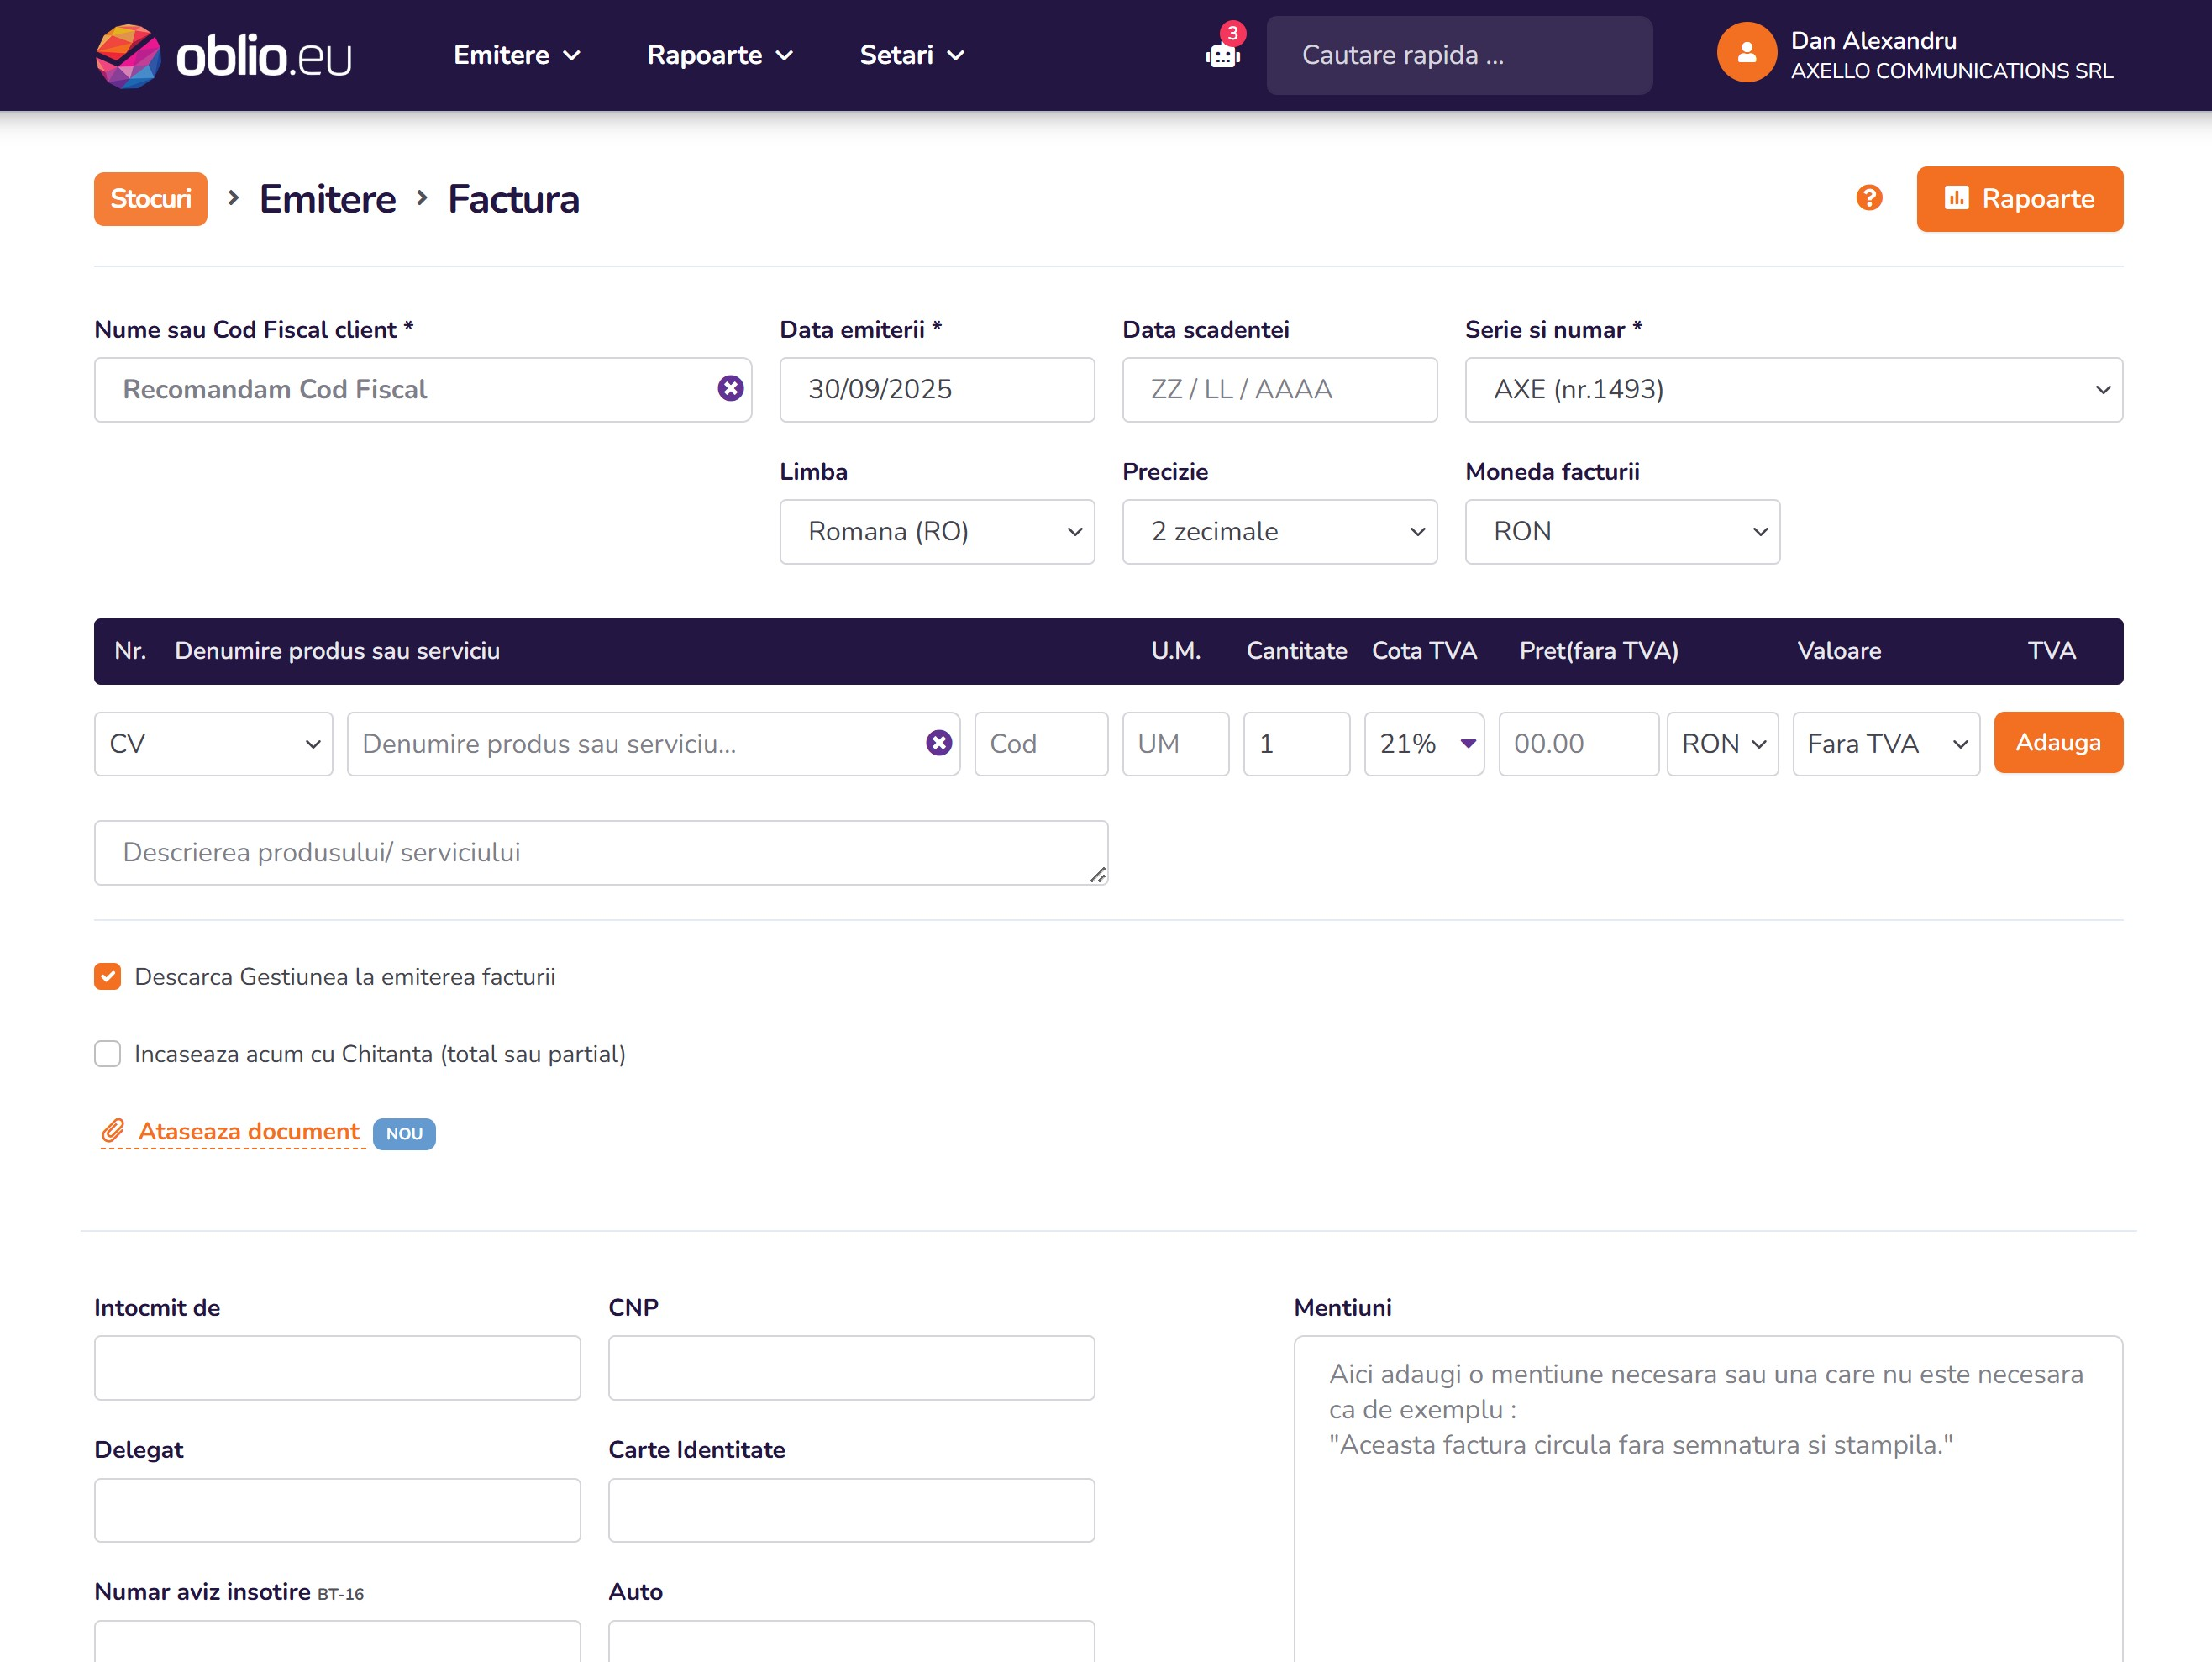Screen dimensions: 2212x1662
Task: Enable Incaseaza acum cu Chitanta checkbox
Action: click(108, 1054)
